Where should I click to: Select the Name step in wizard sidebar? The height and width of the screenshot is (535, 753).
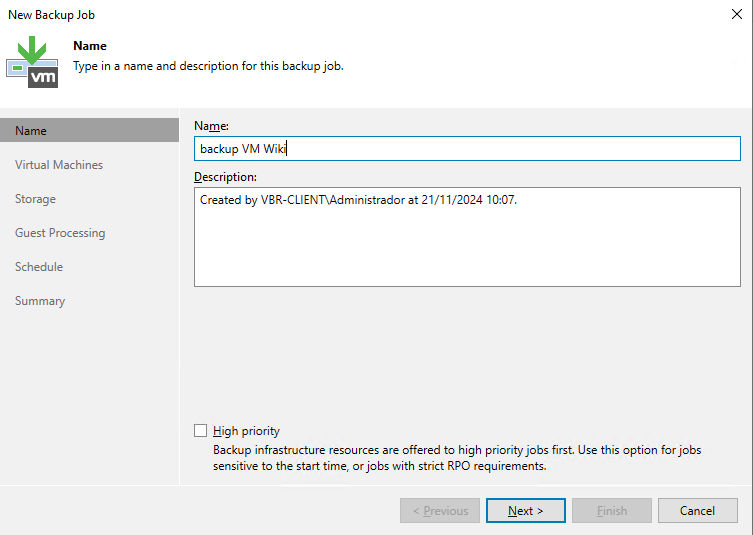pos(31,131)
